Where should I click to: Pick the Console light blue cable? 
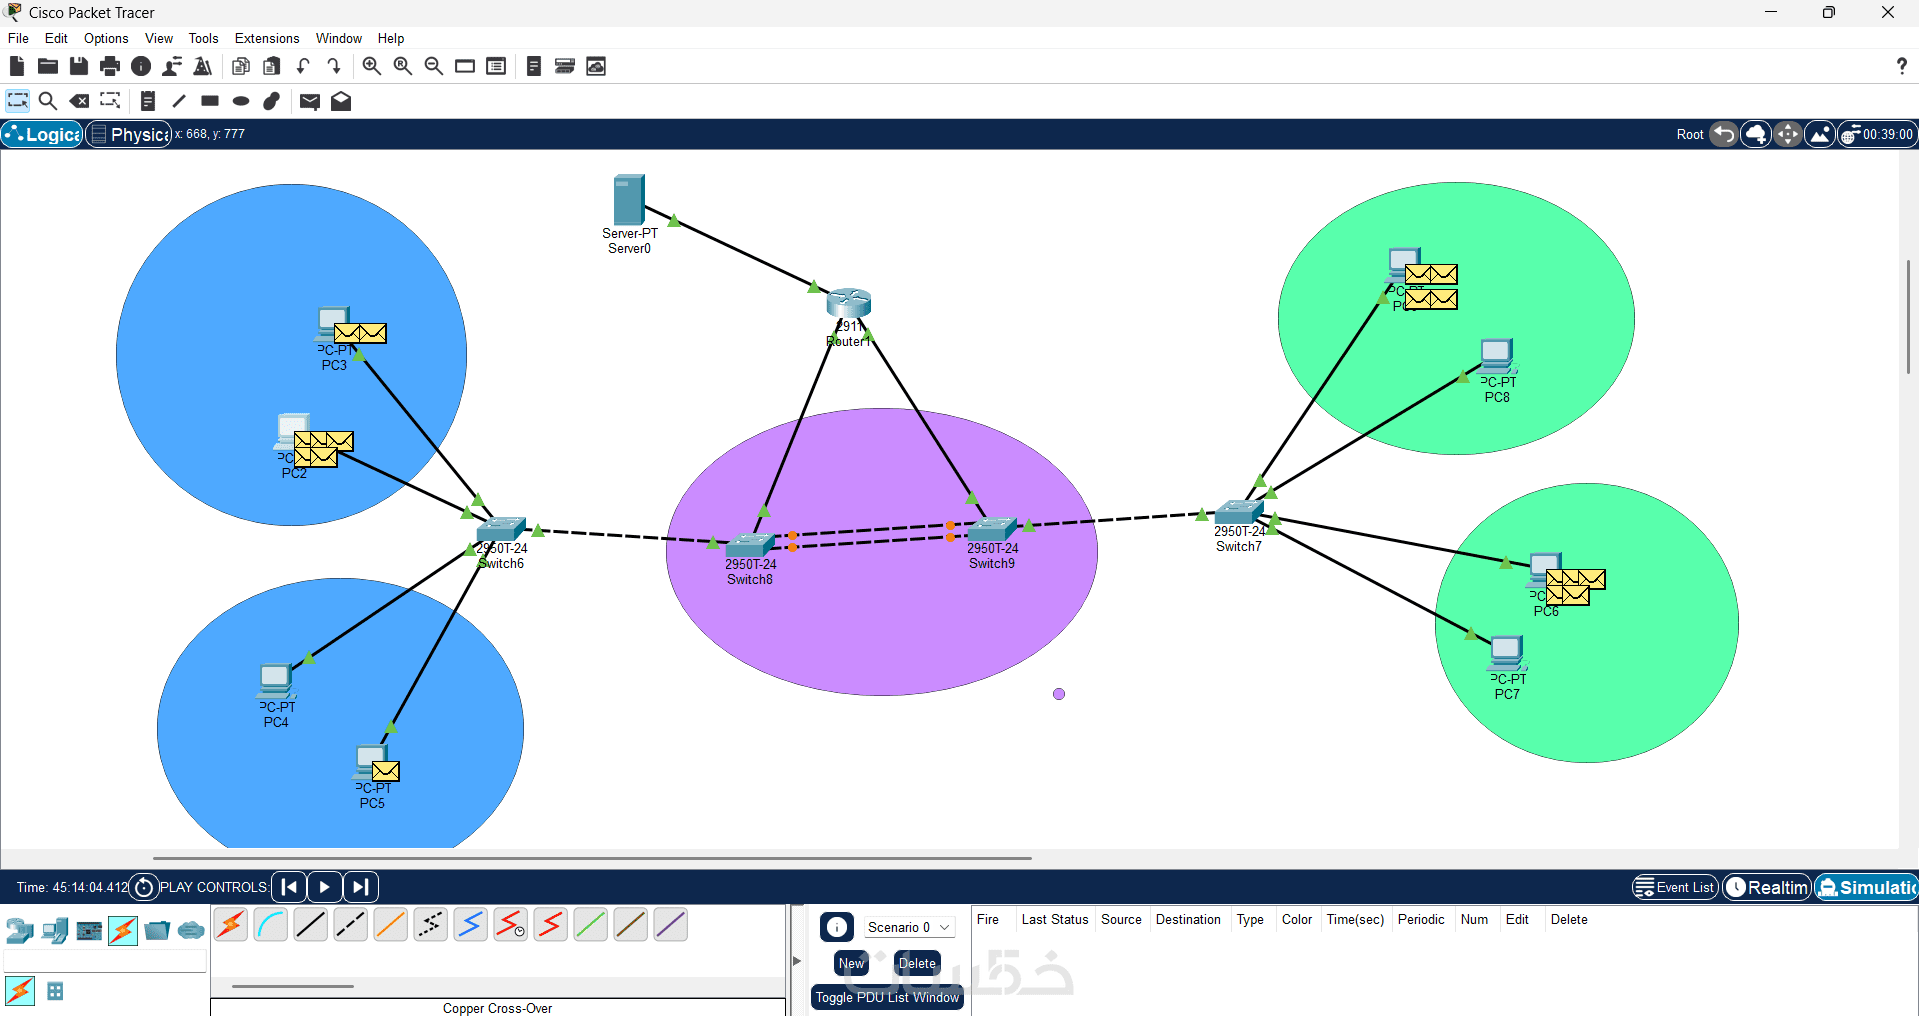pyautogui.click(x=271, y=925)
